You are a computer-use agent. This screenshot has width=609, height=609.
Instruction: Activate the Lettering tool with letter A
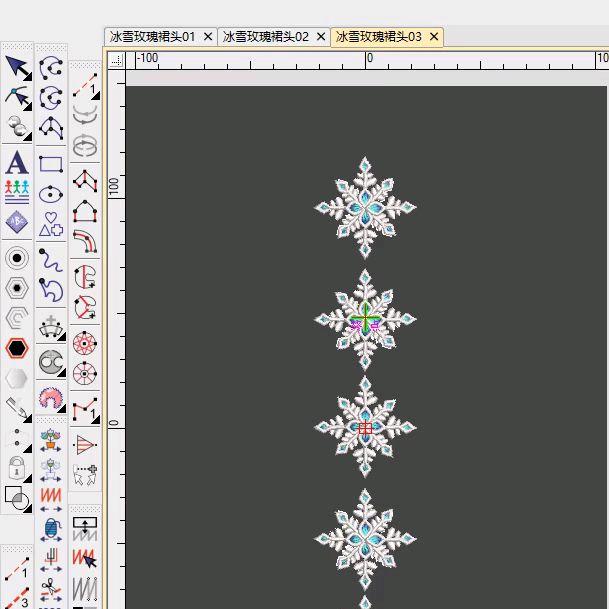17,162
